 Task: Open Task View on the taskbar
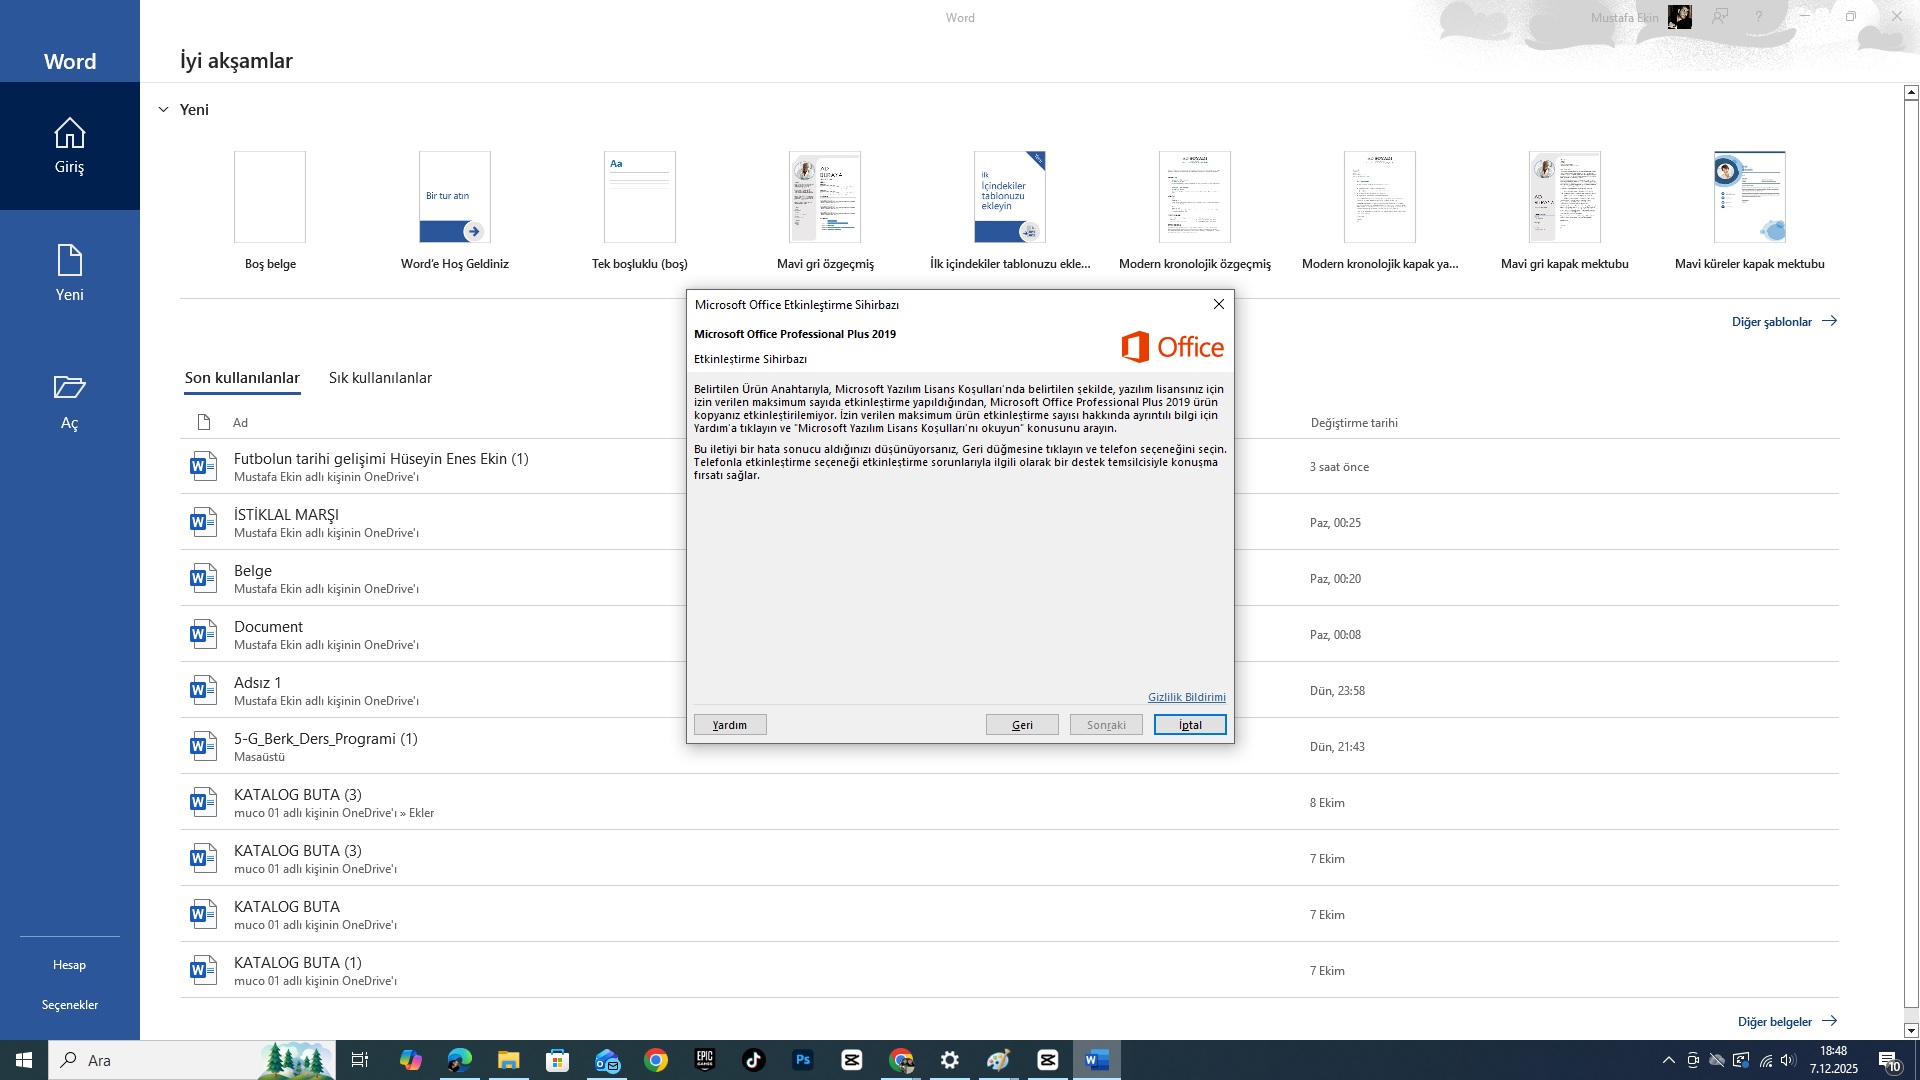(x=360, y=1060)
